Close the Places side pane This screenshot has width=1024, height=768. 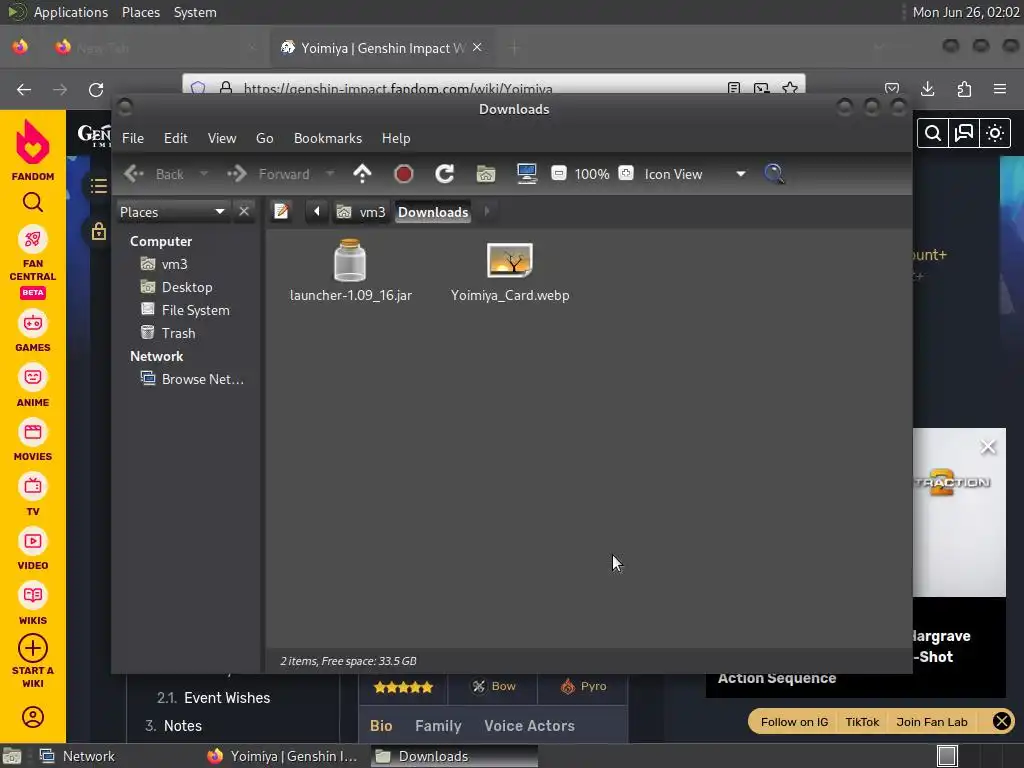(244, 212)
